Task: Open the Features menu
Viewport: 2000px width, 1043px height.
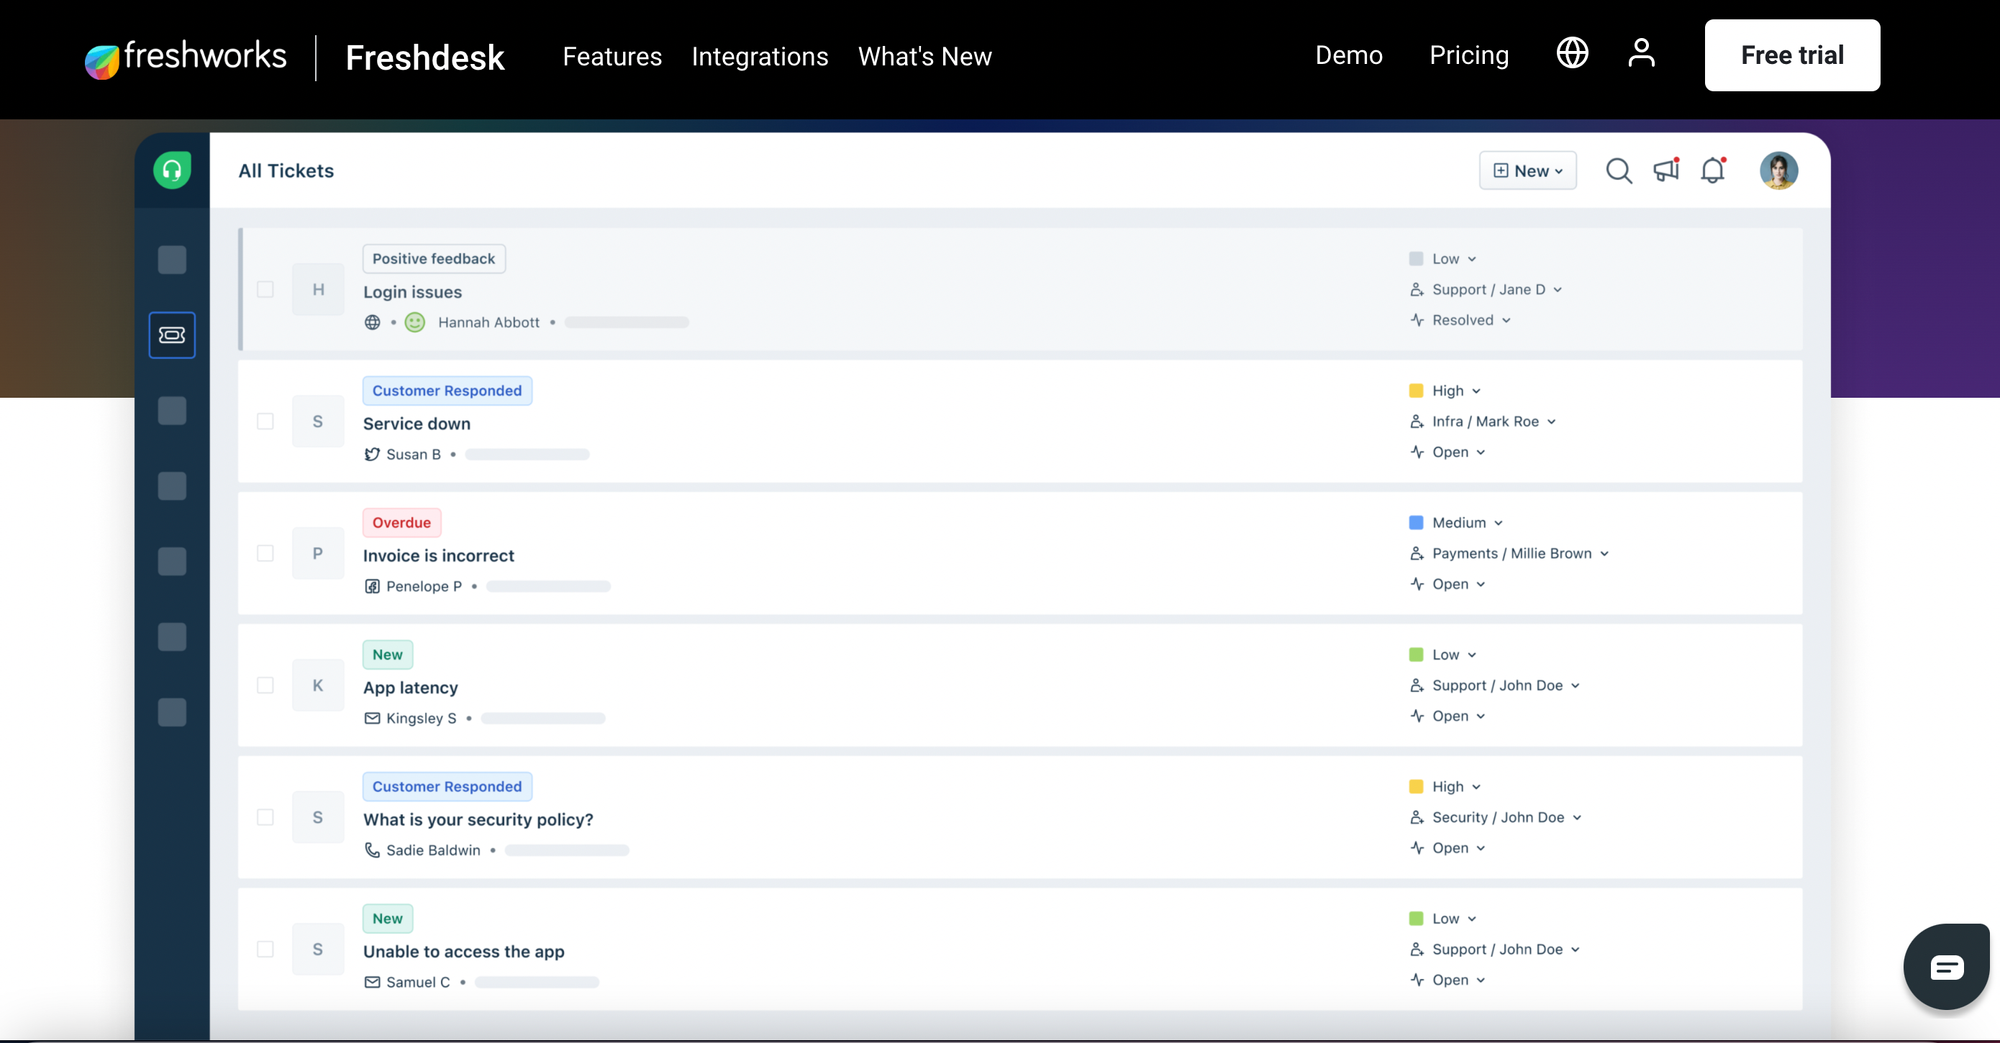Action: pyautogui.click(x=611, y=57)
